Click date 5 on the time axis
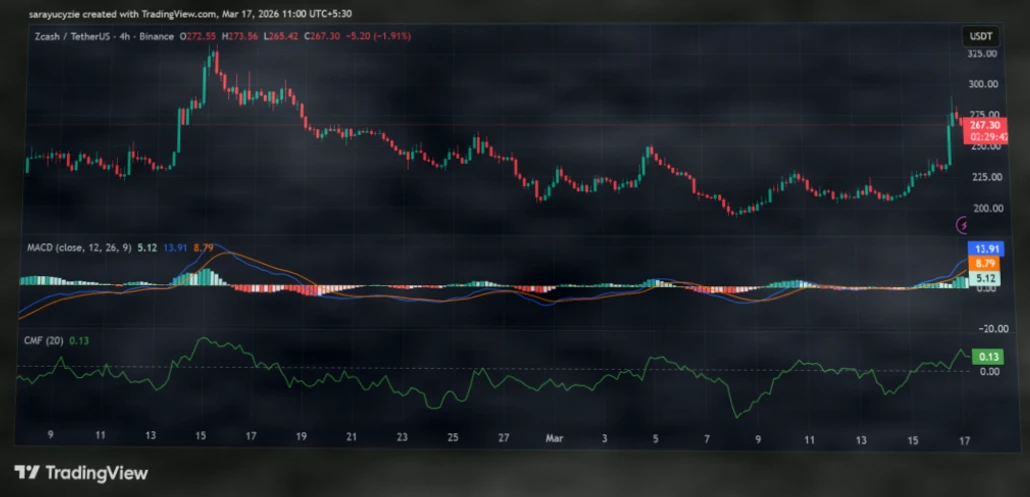Image resolution: width=1030 pixels, height=497 pixels. [x=656, y=437]
